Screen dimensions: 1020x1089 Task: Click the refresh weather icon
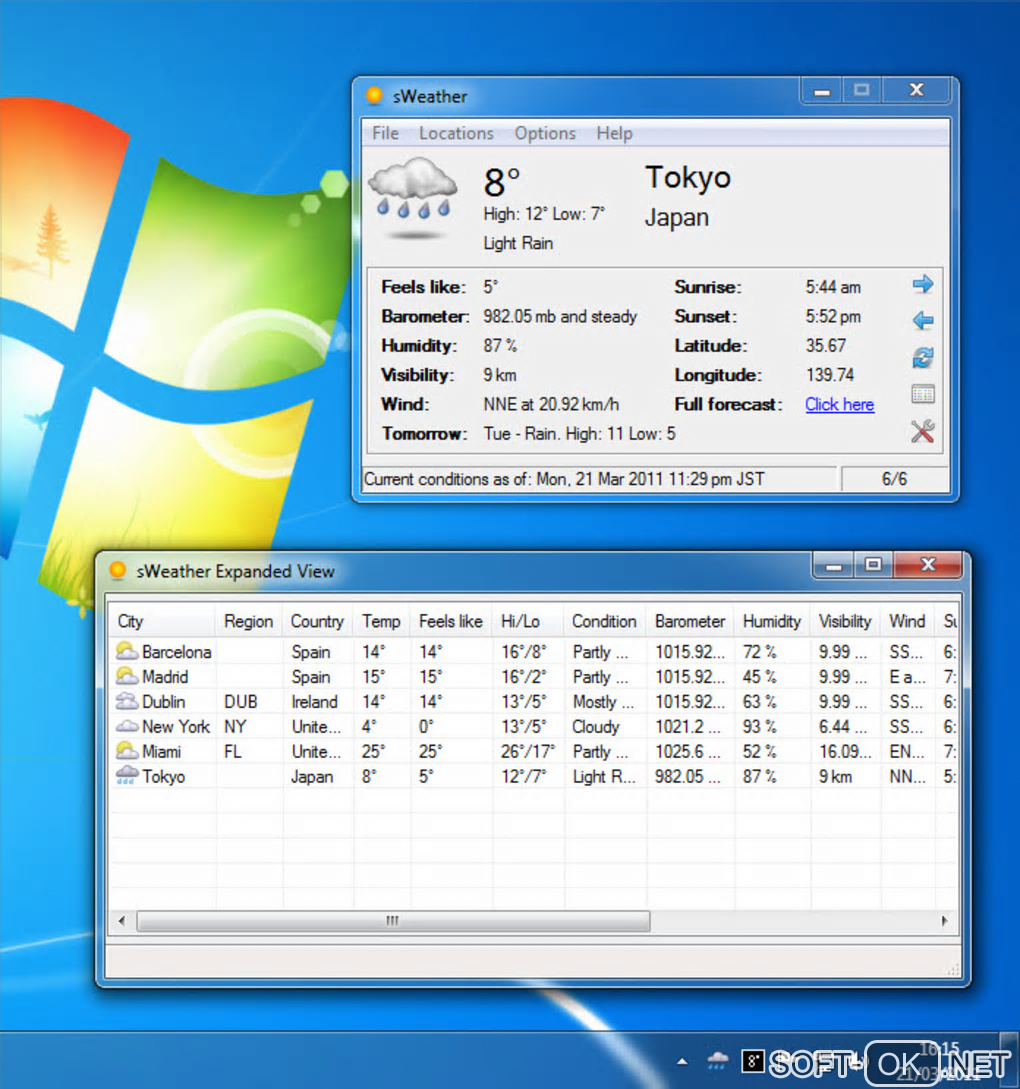click(922, 358)
